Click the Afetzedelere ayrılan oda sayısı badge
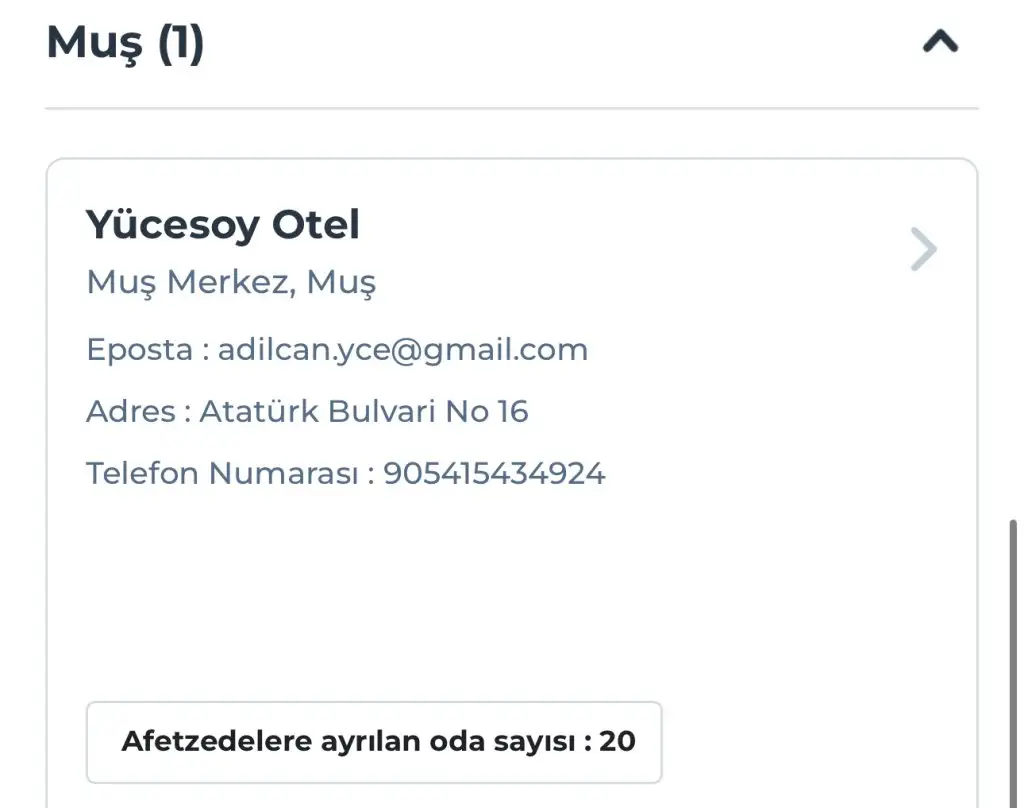The height and width of the screenshot is (808, 1024). click(373, 742)
